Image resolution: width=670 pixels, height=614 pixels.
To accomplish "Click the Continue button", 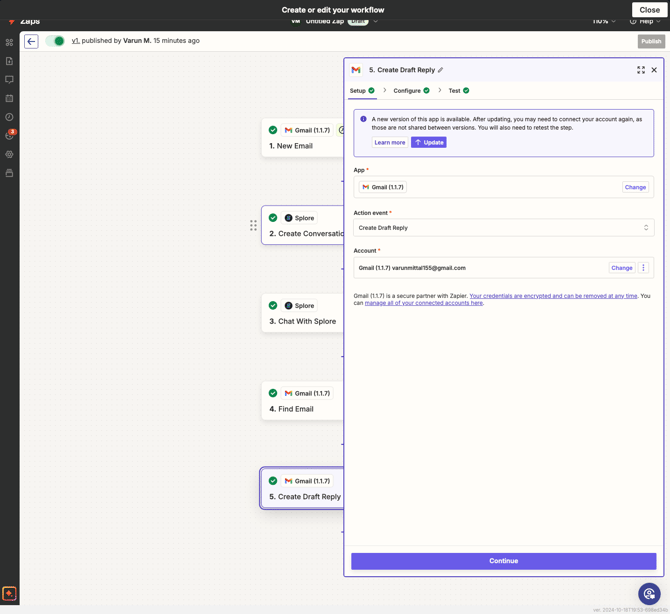I will point(503,561).
